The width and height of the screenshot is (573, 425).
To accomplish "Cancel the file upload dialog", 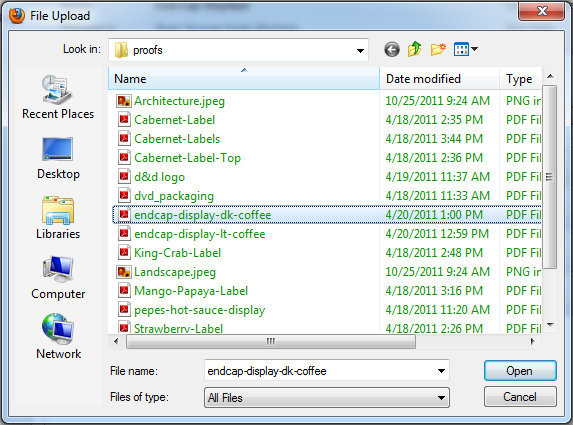I will 520,397.
